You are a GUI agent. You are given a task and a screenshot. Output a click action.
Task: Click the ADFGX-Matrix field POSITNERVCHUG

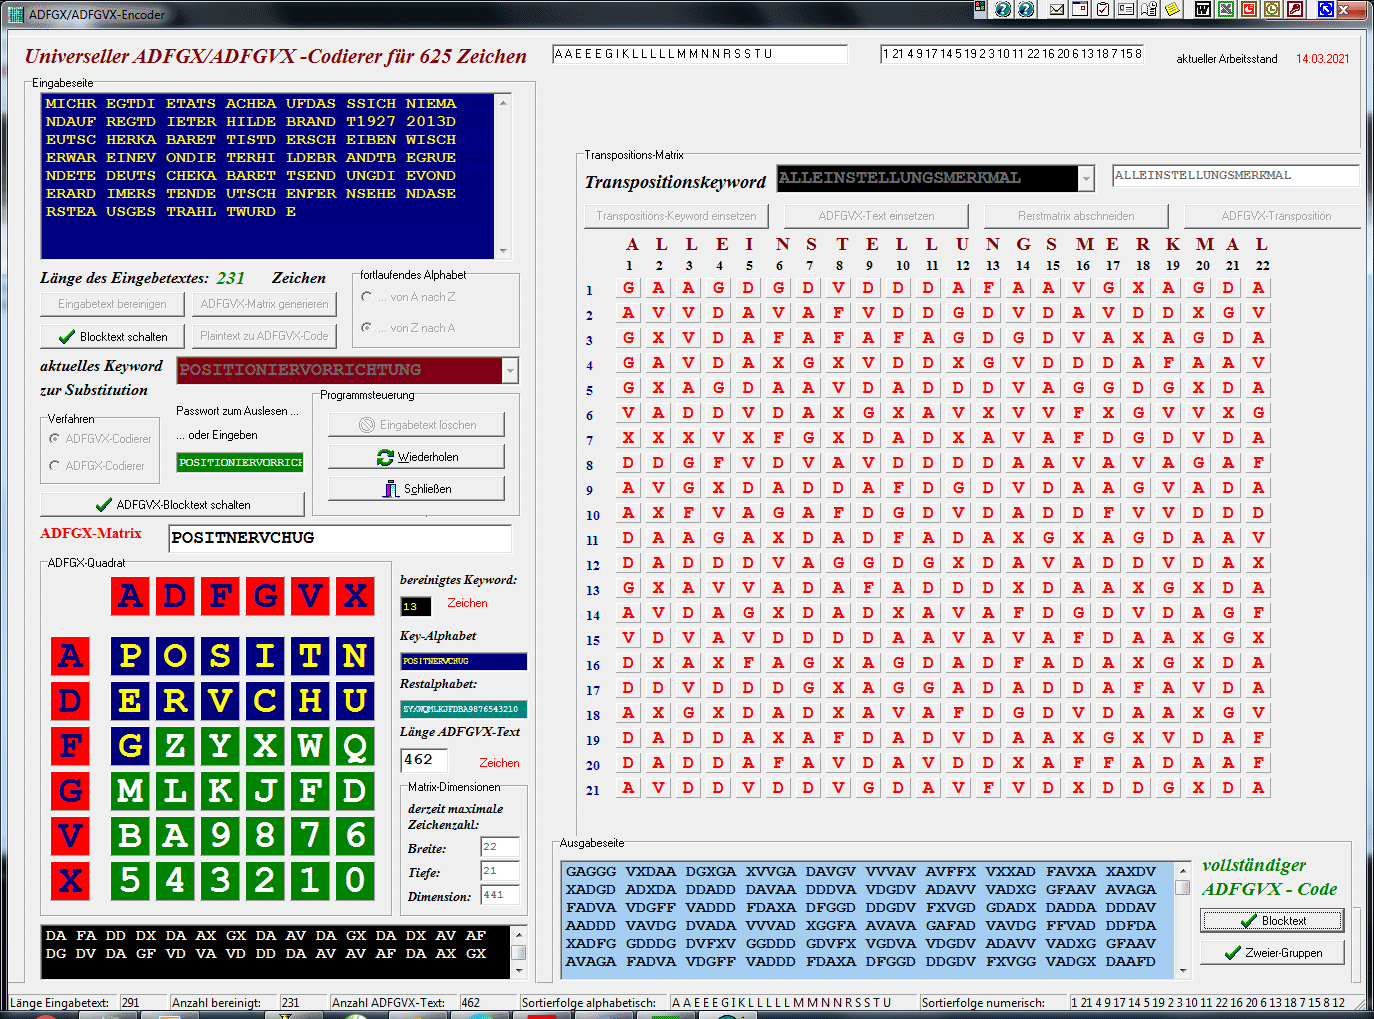(x=340, y=538)
